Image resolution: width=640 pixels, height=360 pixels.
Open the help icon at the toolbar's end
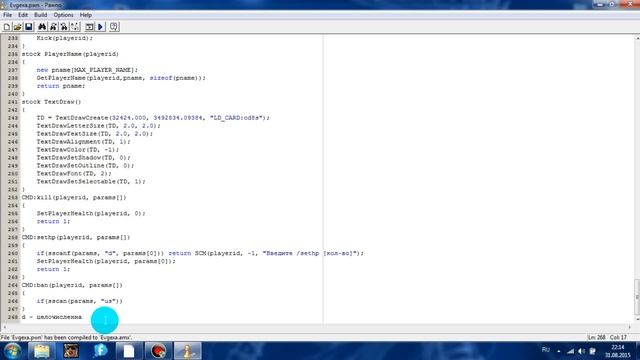(x=114, y=27)
